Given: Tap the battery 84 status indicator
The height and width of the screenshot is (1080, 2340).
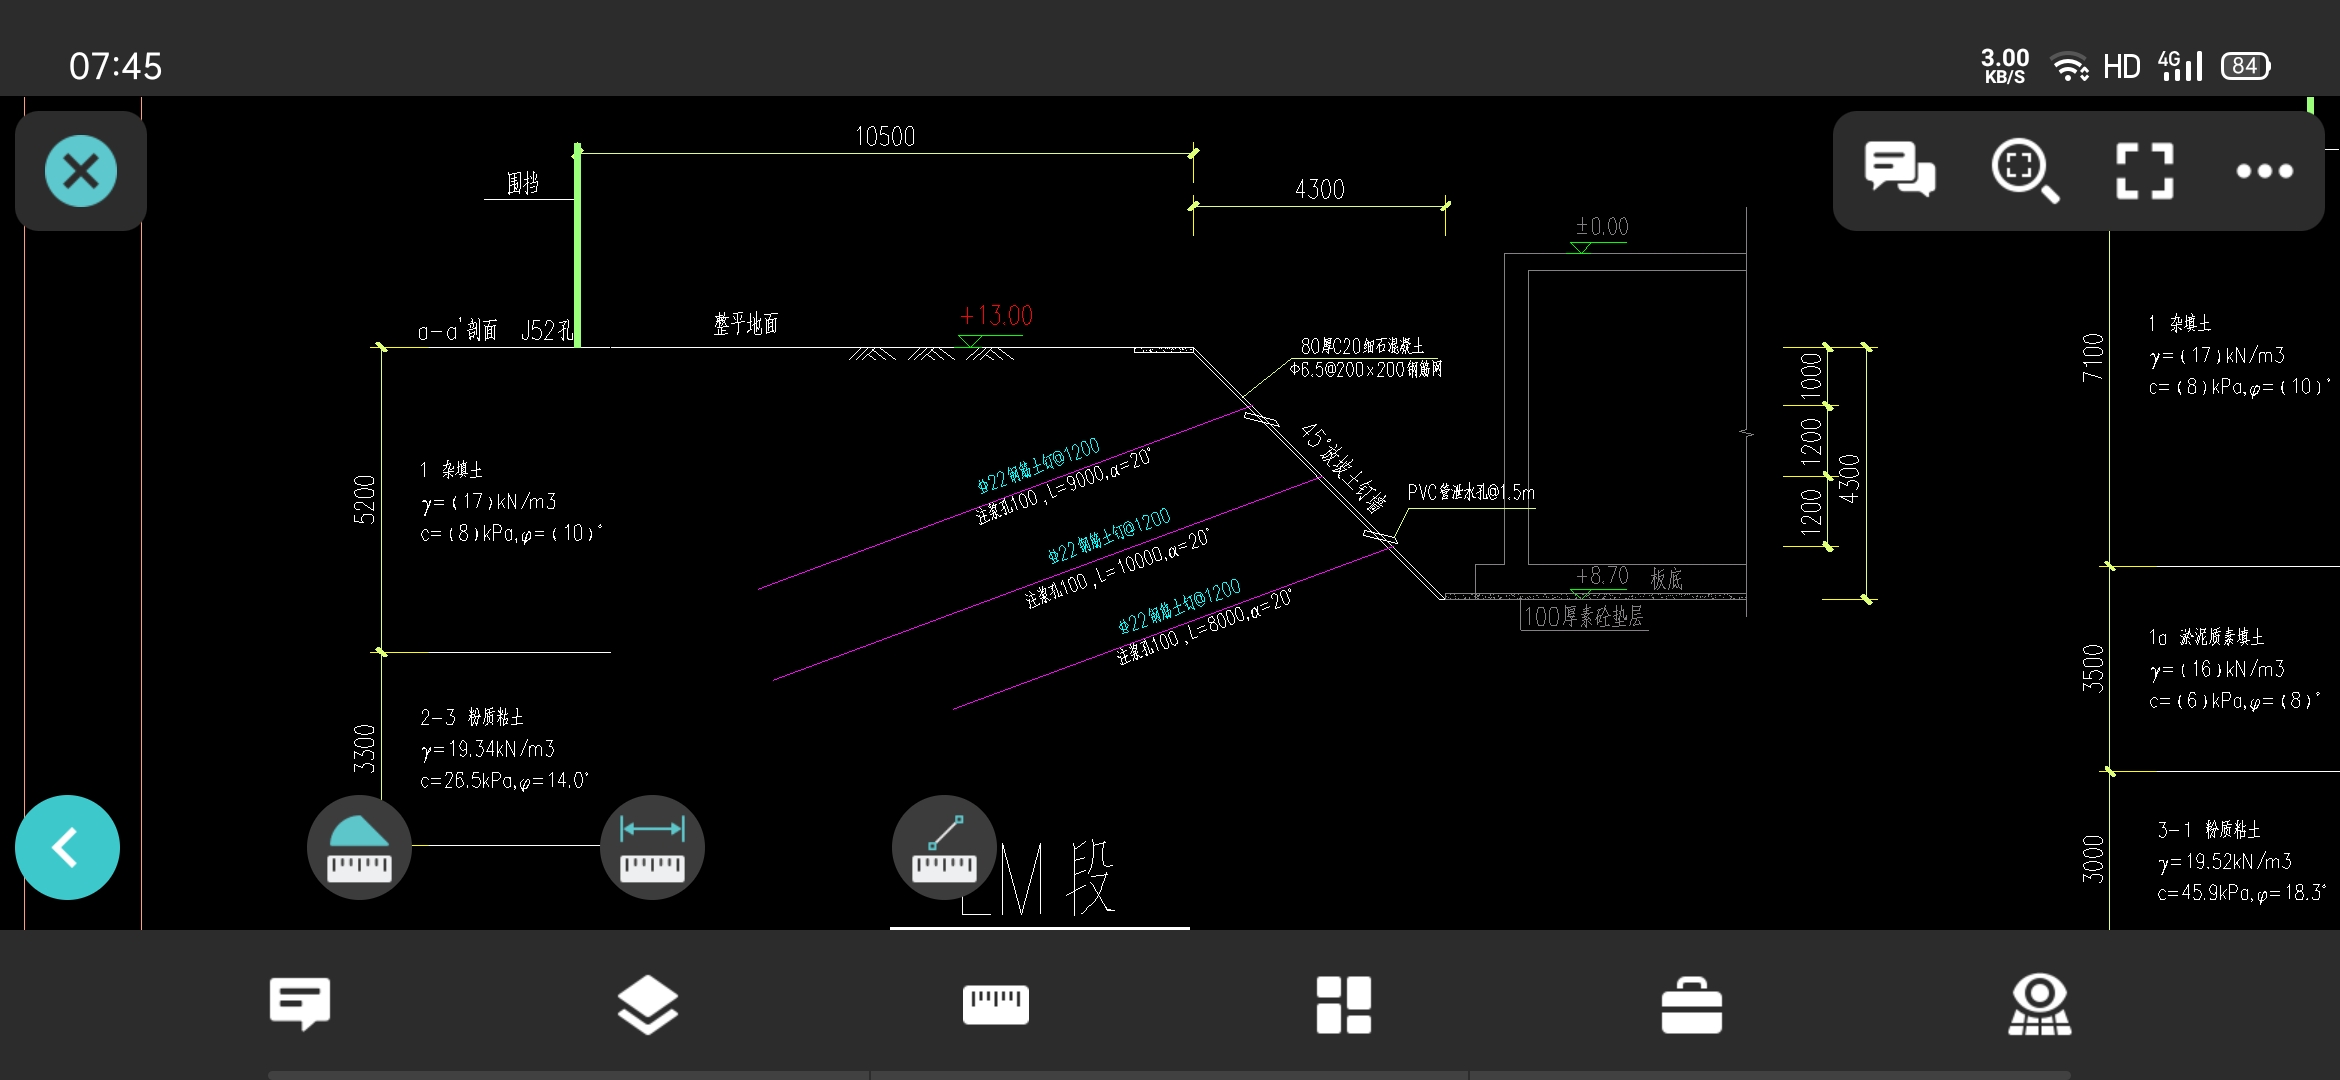Looking at the screenshot, I should (x=2246, y=66).
